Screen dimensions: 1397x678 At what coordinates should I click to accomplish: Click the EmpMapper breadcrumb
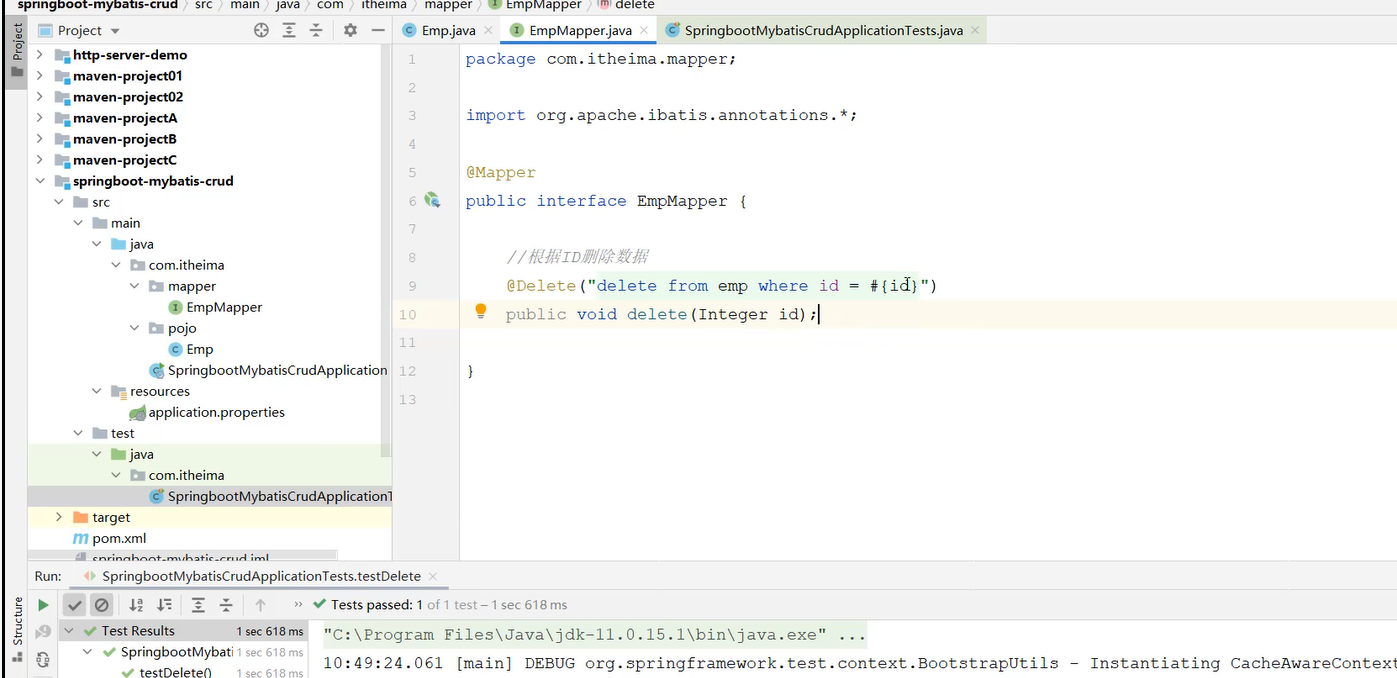point(544,5)
